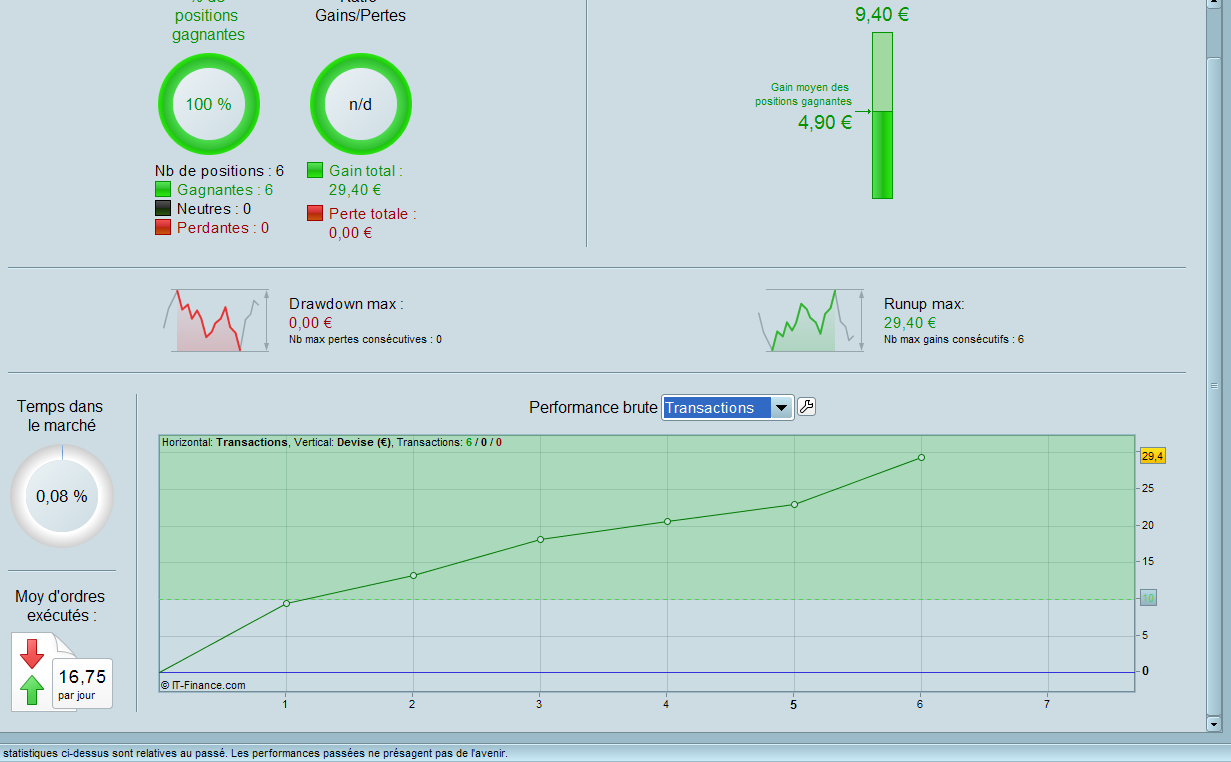
Task: Click the 'Performance brute' label
Action: pyautogui.click(x=593, y=408)
